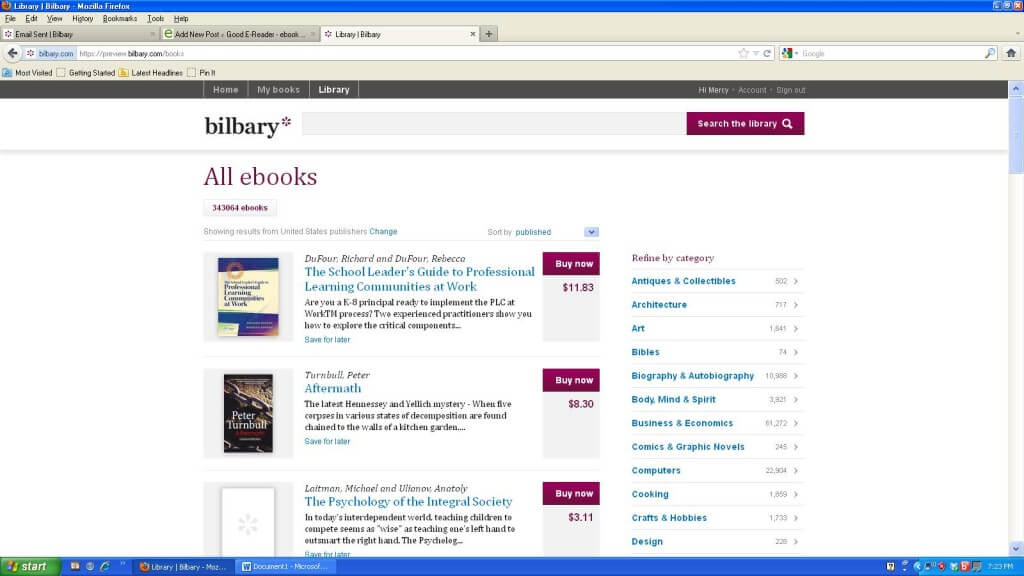Viewport: 1024px width, 576px height.
Task: Open the Aftermath book cover thumbnail
Action: 248,413
